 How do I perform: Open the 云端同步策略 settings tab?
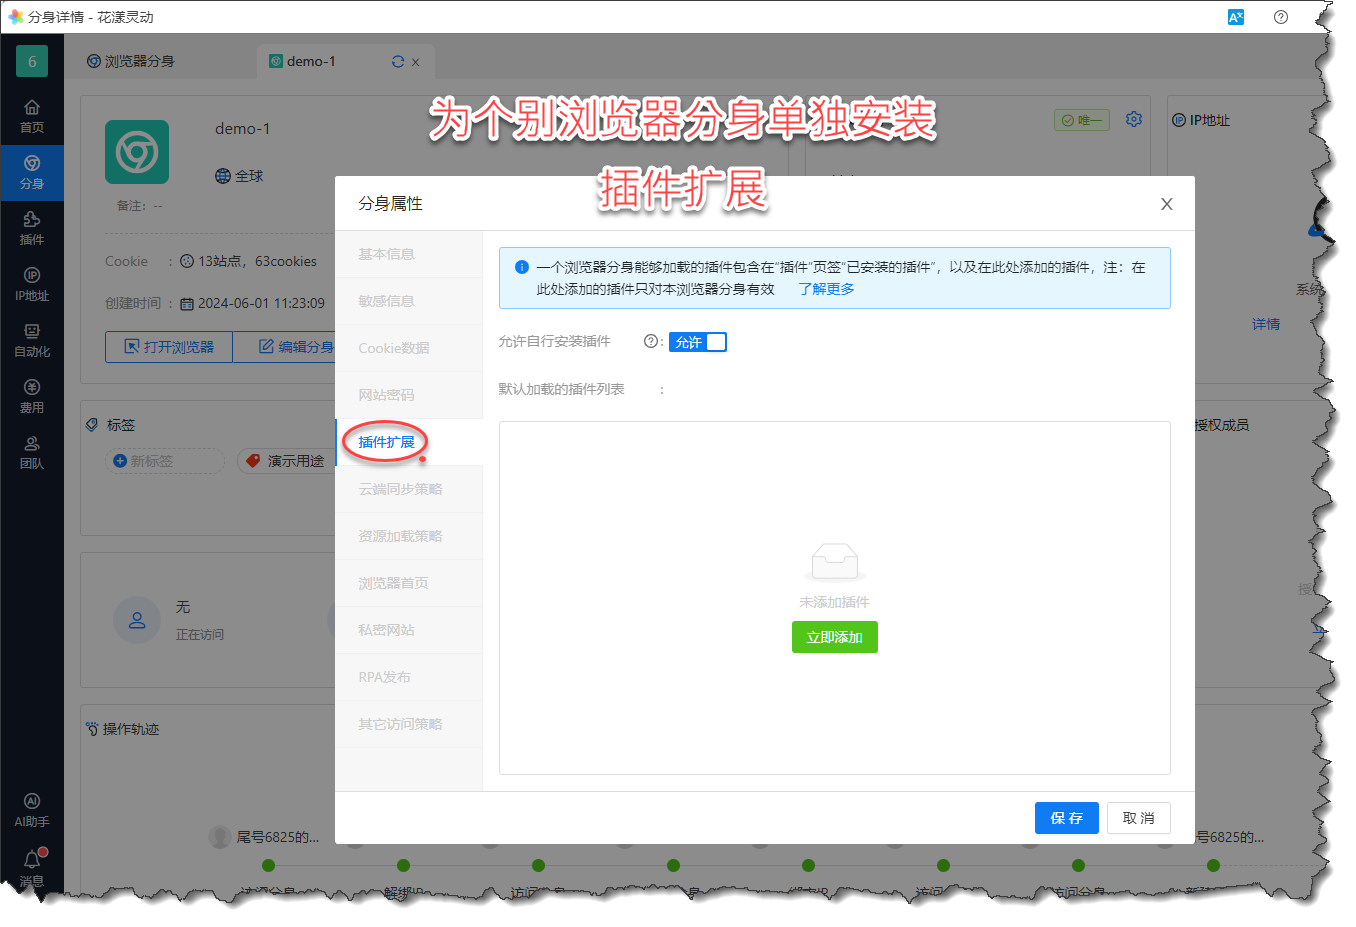[400, 489]
